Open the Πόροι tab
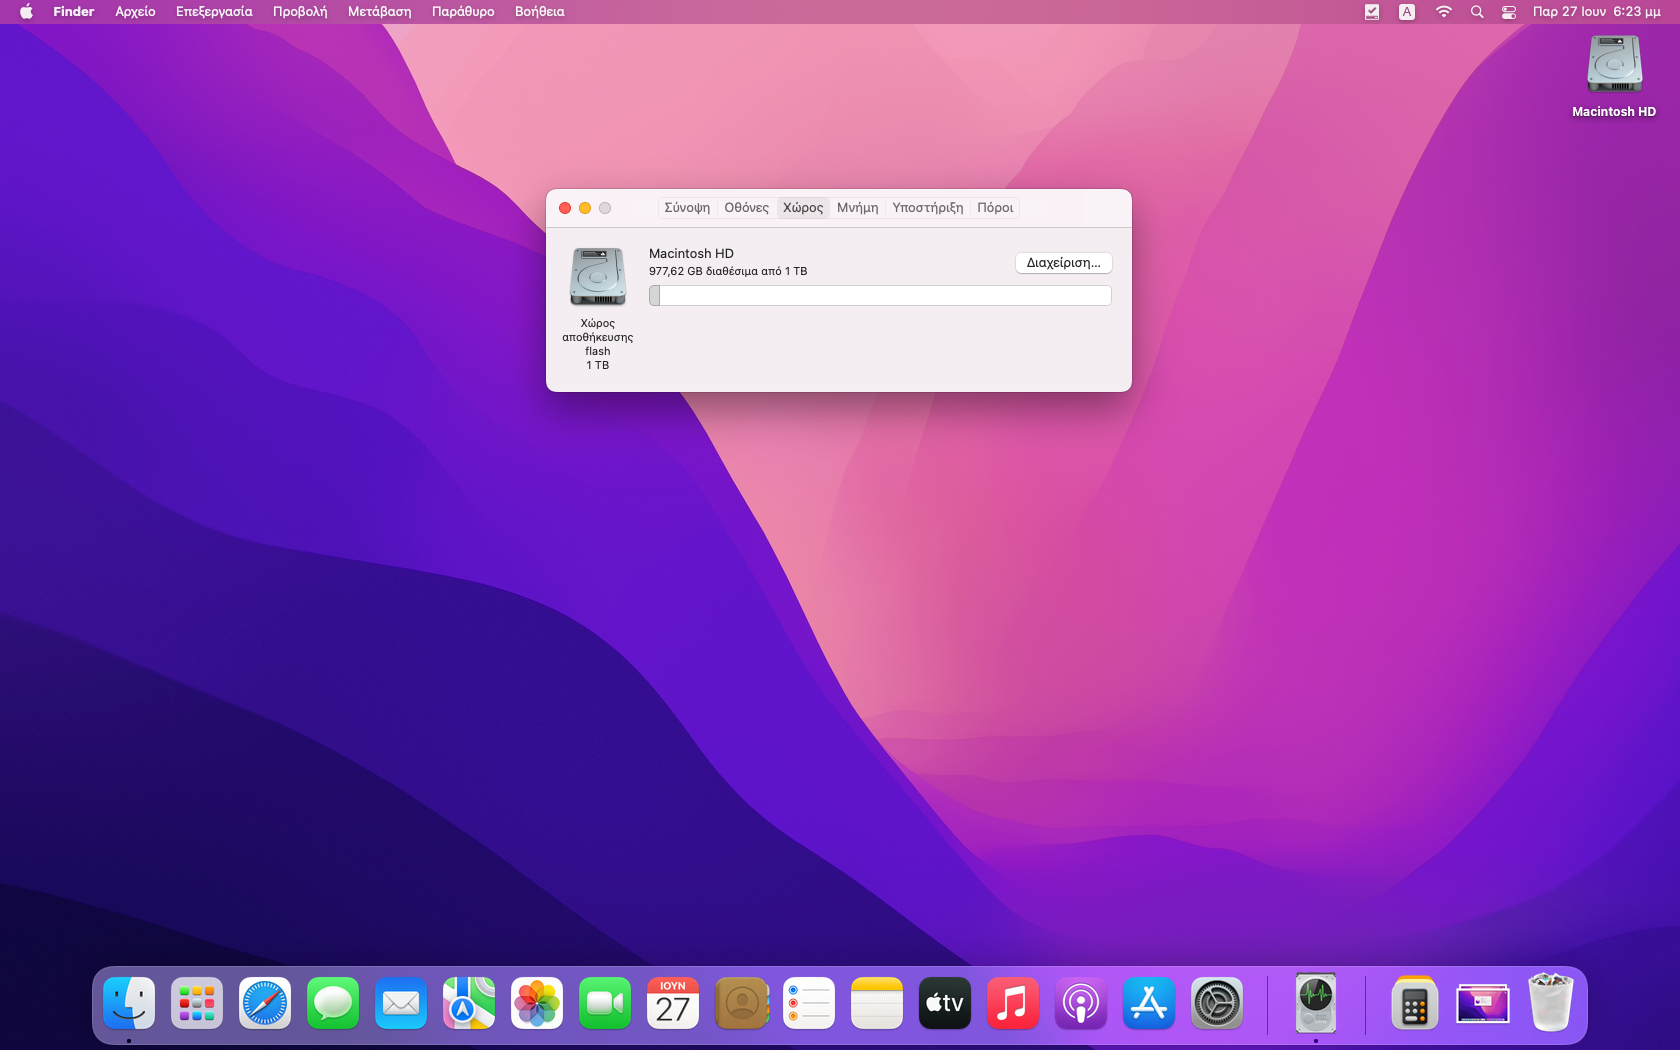The image size is (1680, 1050). [x=995, y=208]
